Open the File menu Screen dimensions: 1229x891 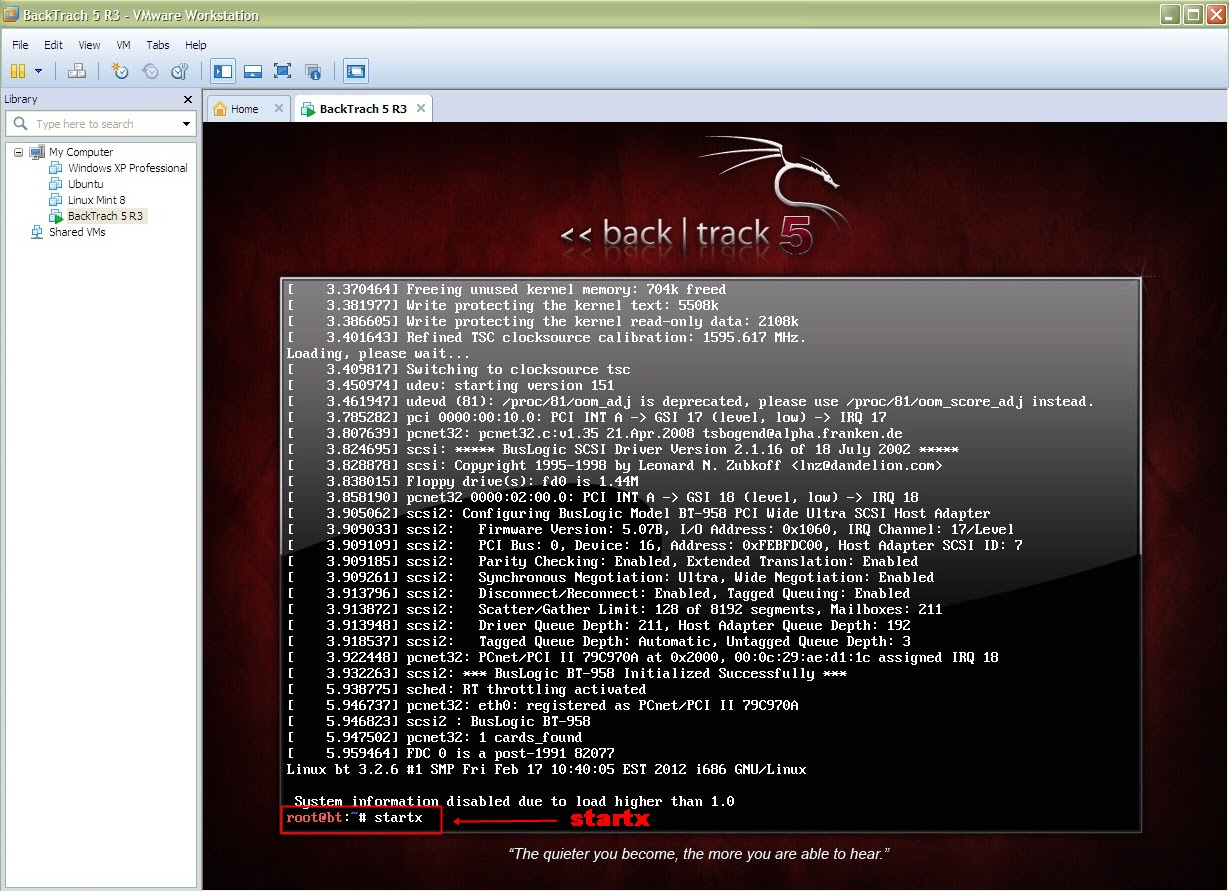(x=20, y=45)
